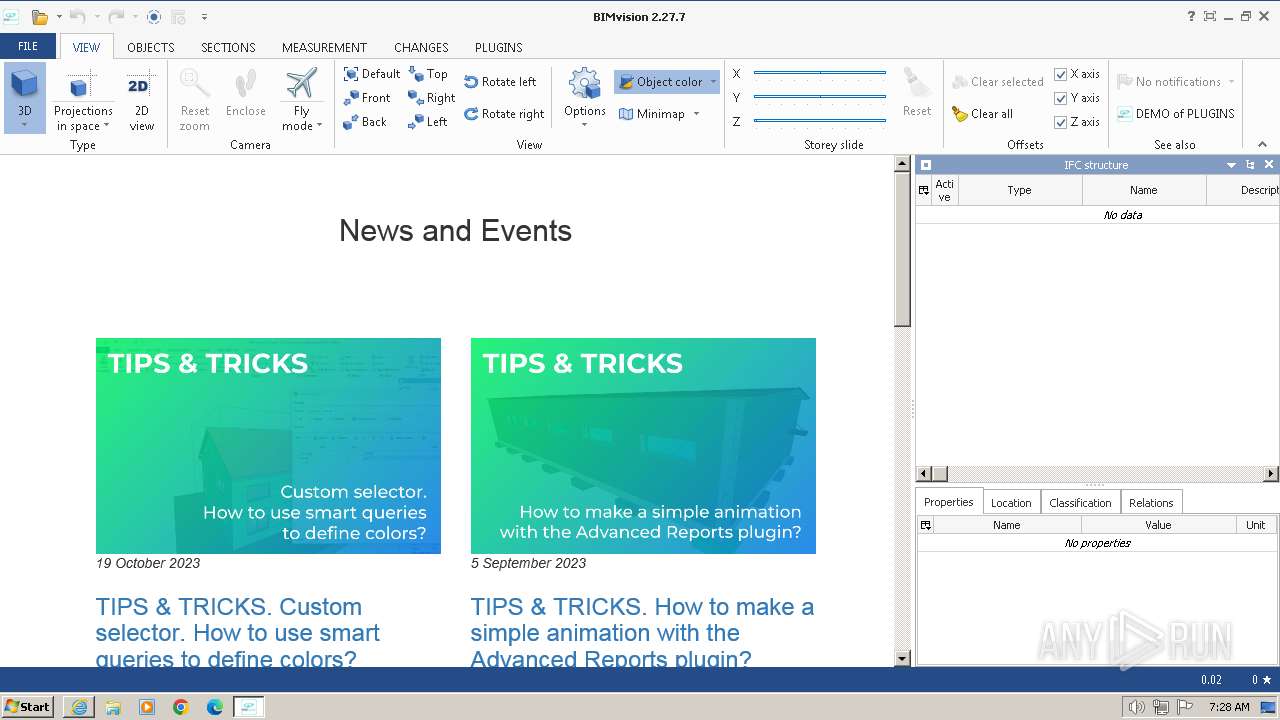Open file folder icon in quick access toolbar

40,17
